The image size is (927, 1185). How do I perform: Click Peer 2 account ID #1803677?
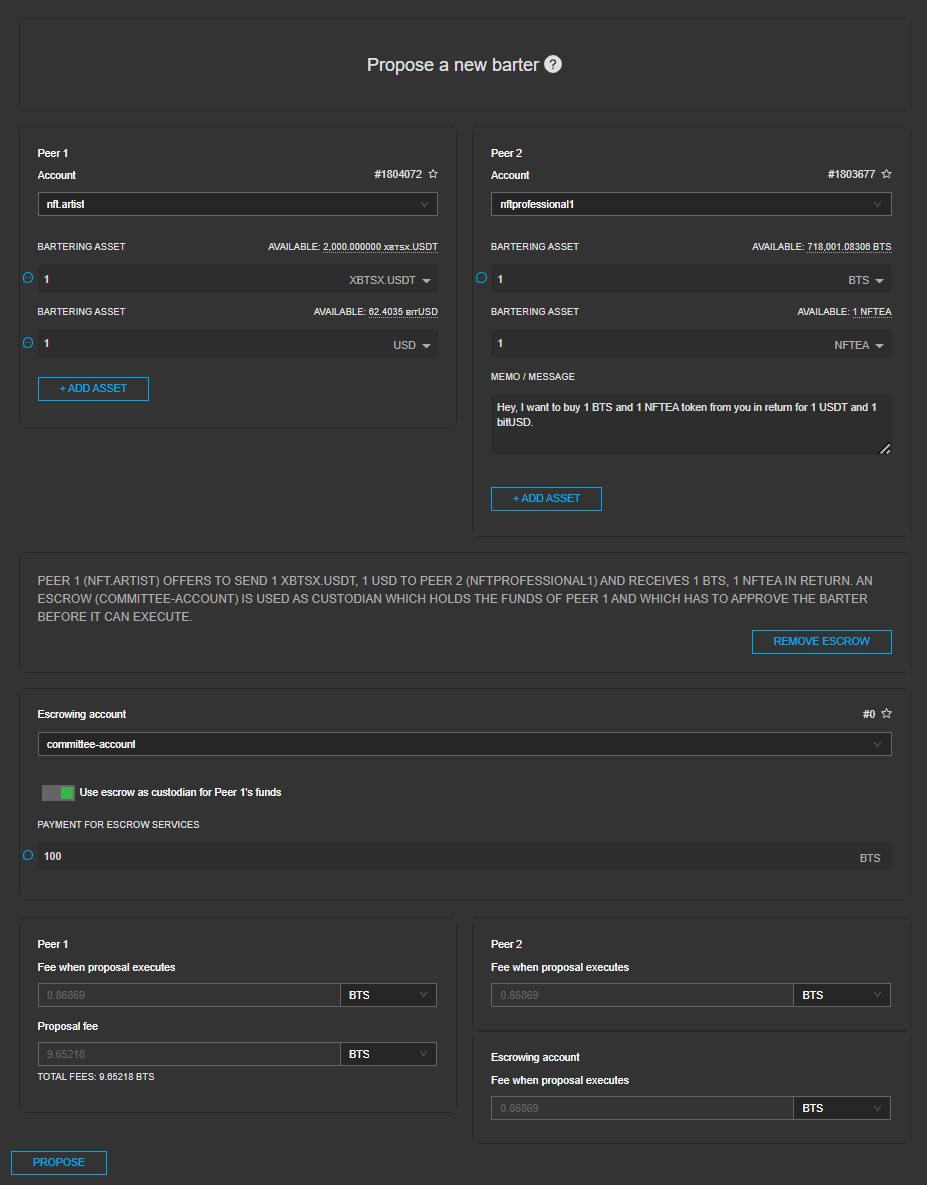pyautogui.click(x=851, y=175)
